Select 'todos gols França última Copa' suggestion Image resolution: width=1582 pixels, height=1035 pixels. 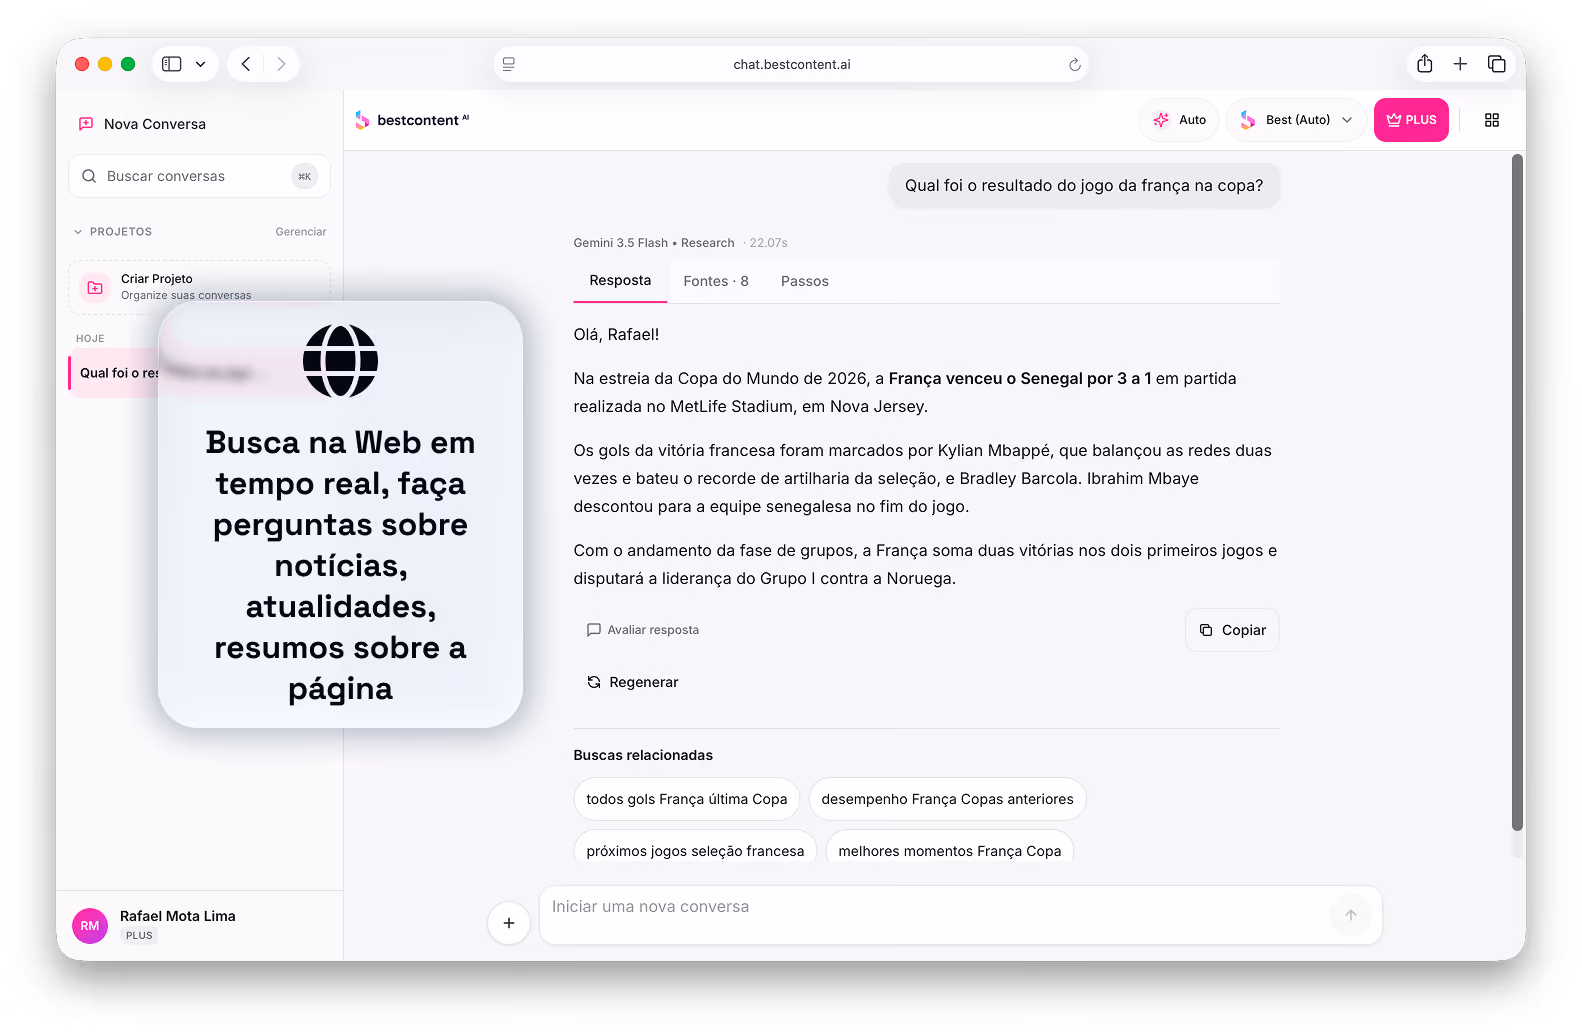pos(686,799)
